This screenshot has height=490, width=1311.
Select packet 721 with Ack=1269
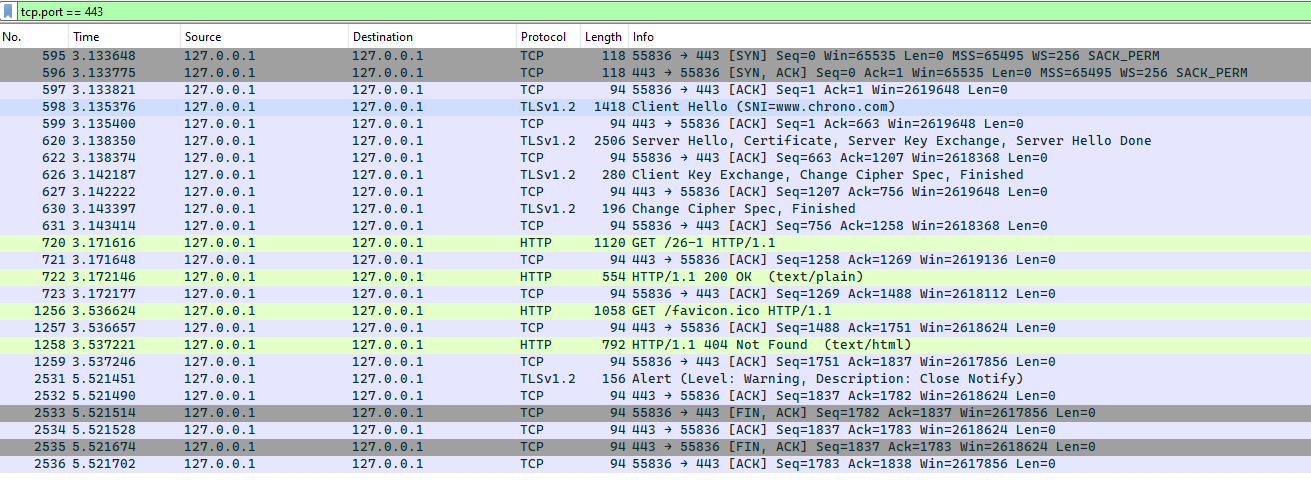coord(655,260)
